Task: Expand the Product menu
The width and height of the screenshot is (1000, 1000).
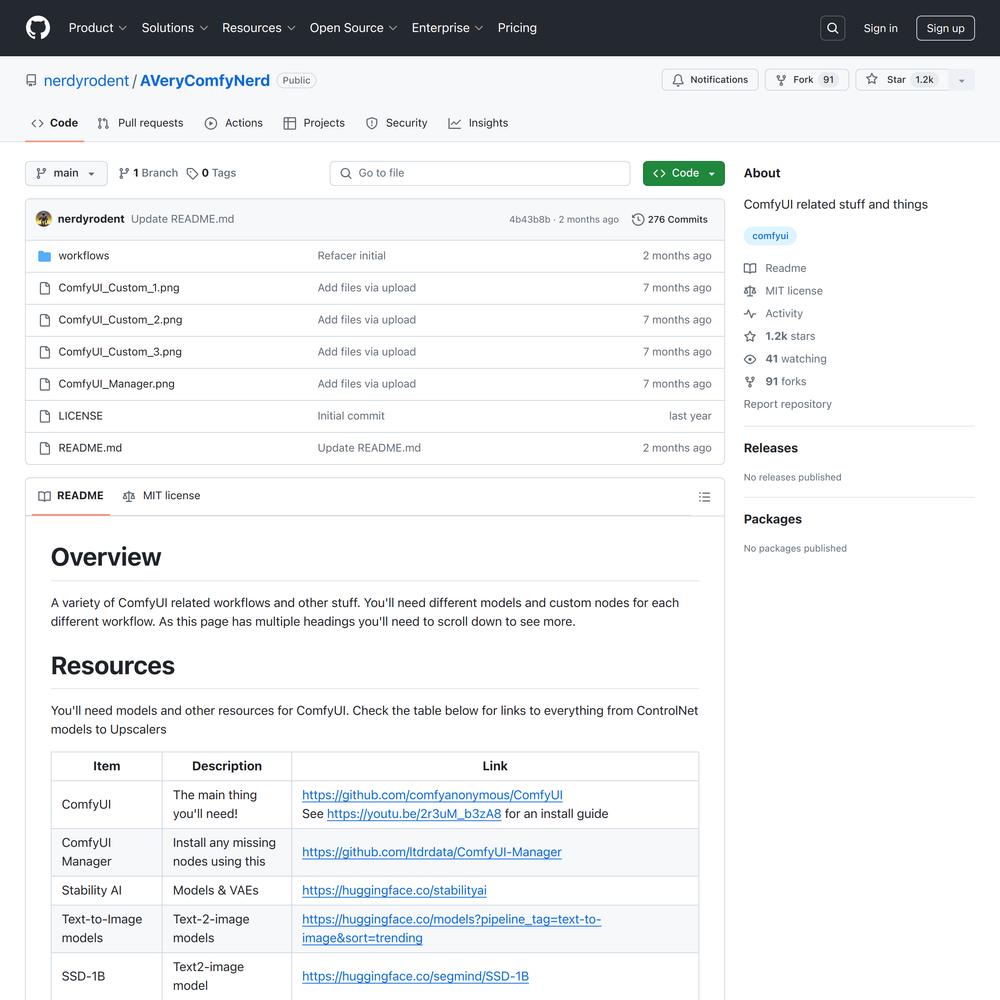Action: pos(98,28)
